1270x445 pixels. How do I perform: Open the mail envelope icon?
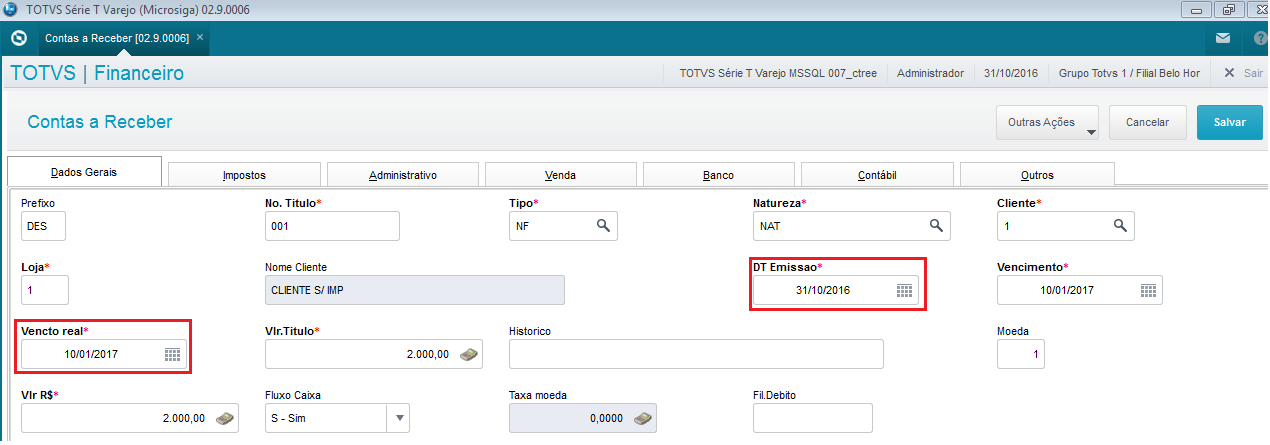1223,39
